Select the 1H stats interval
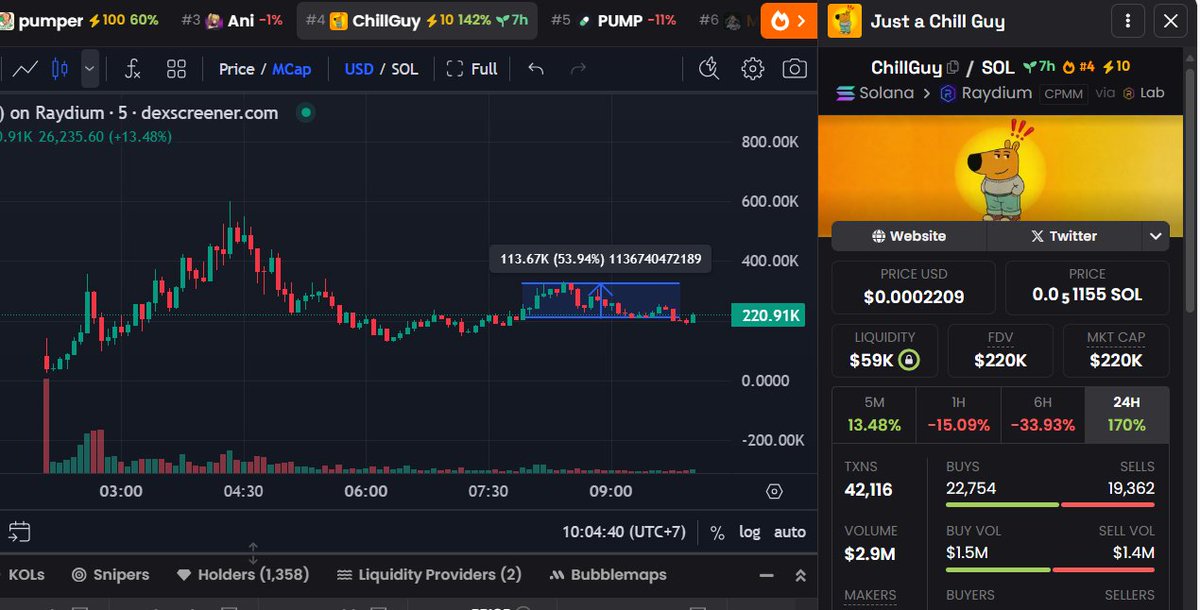 click(958, 414)
